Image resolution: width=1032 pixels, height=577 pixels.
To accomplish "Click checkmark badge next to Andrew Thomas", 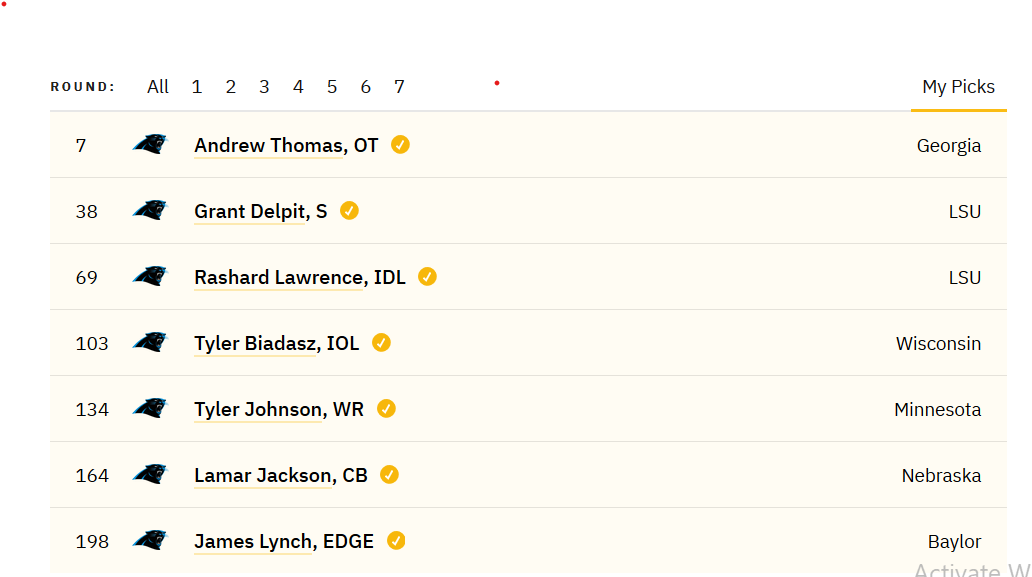I will point(400,145).
